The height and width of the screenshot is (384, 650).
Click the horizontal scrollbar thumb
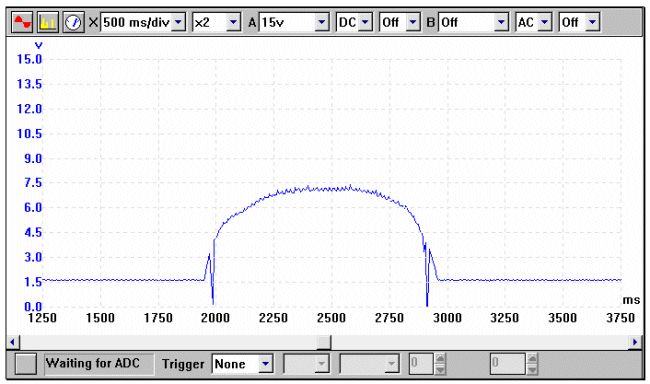tap(324, 342)
